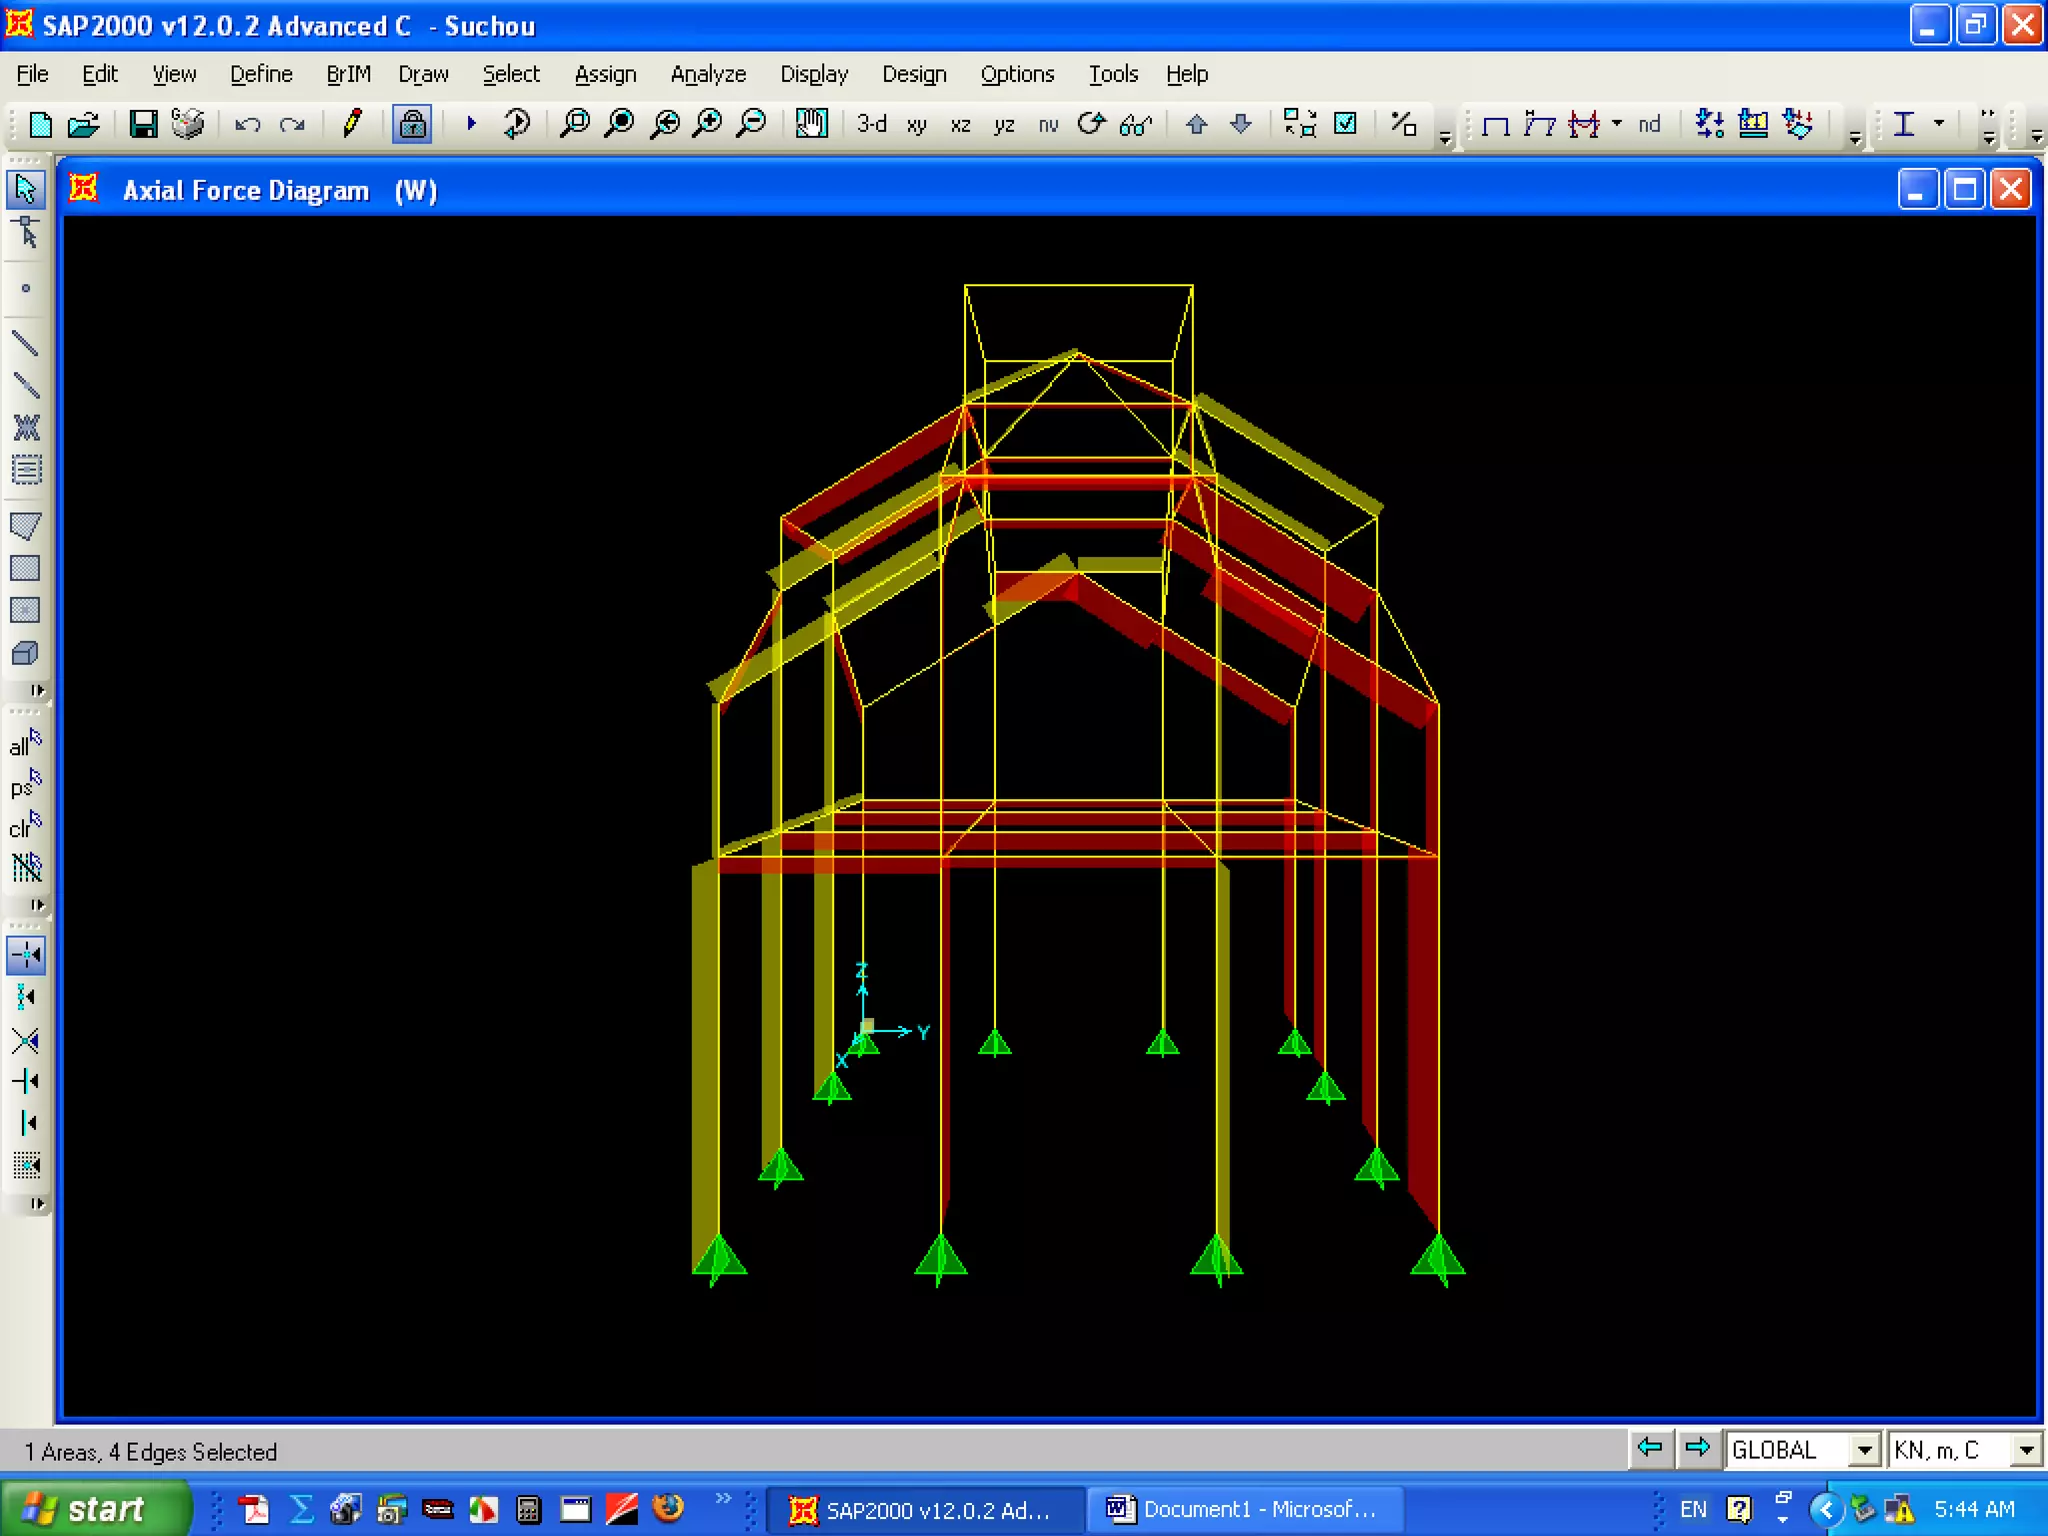The image size is (2048, 1536).
Task: Toggle the Shrink Objects icon
Action: pyautogui.click(x=1300, y=124)
